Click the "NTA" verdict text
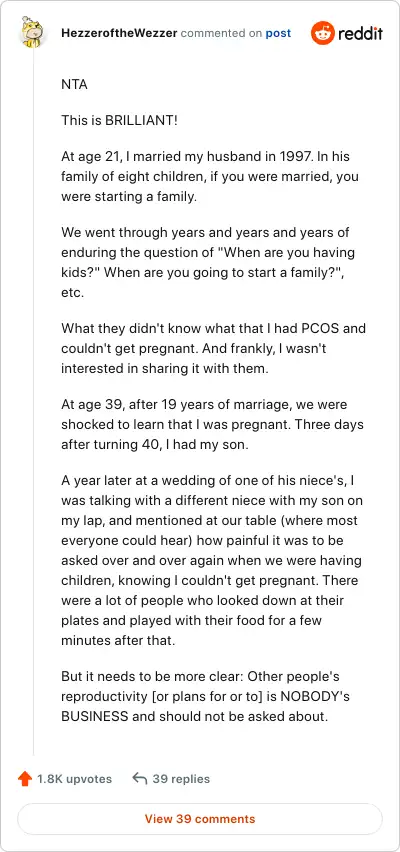 coord(74,85)
